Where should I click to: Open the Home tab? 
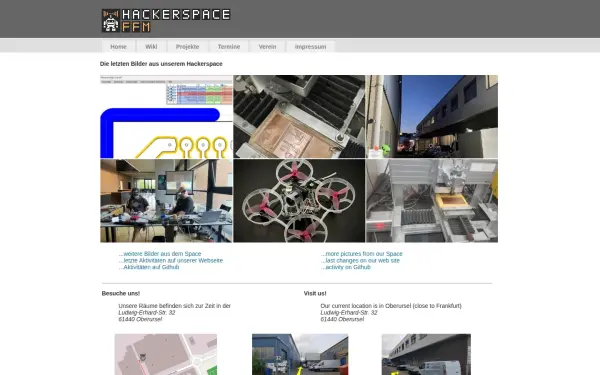(118, 47)
